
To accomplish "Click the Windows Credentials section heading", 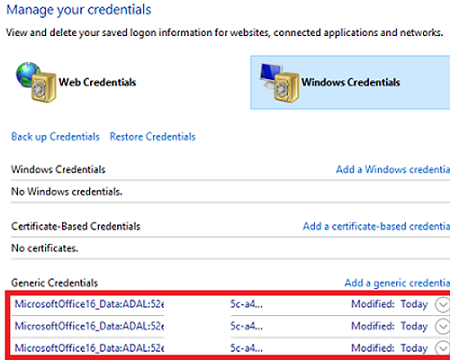I will click(58, 169).
